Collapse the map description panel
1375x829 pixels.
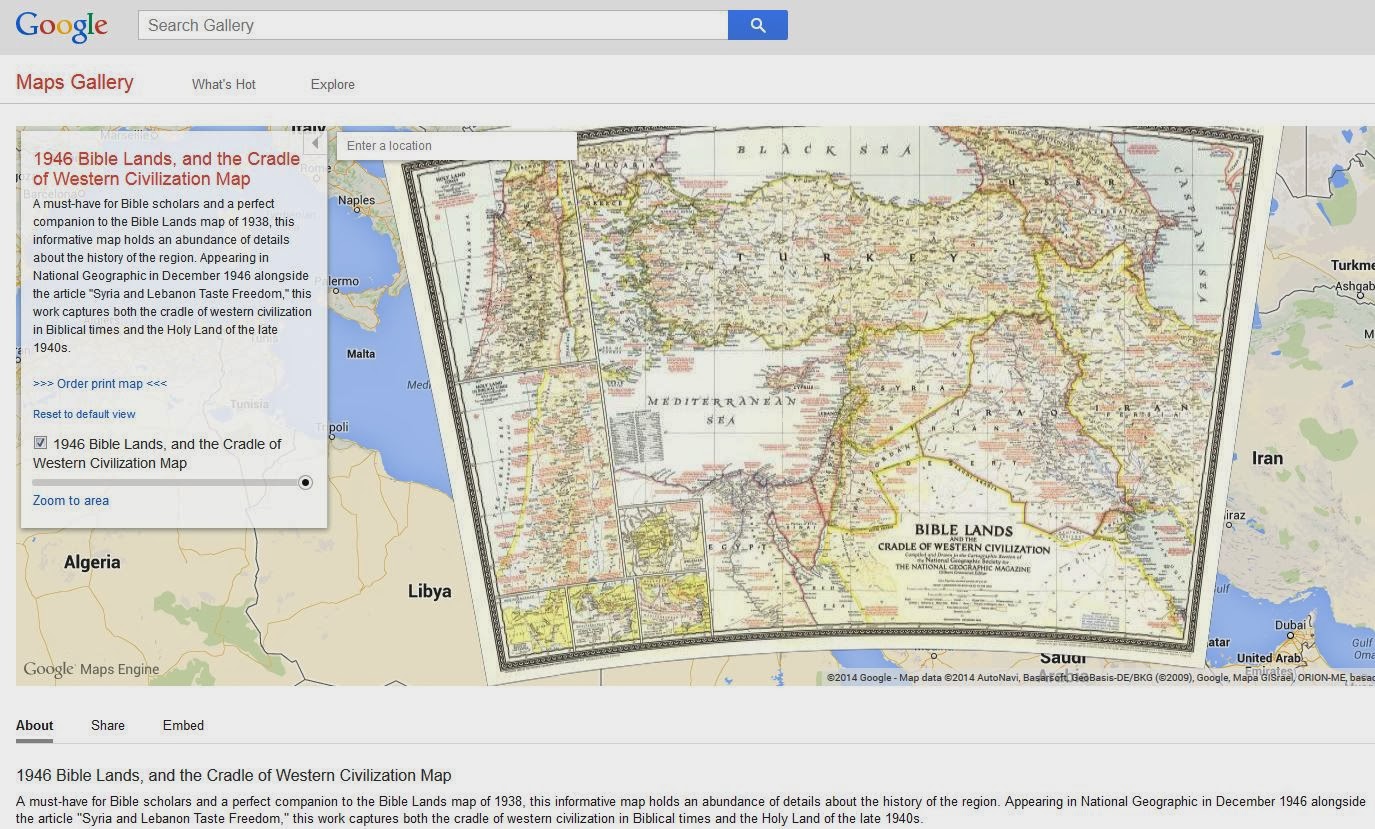pos(316,142)
